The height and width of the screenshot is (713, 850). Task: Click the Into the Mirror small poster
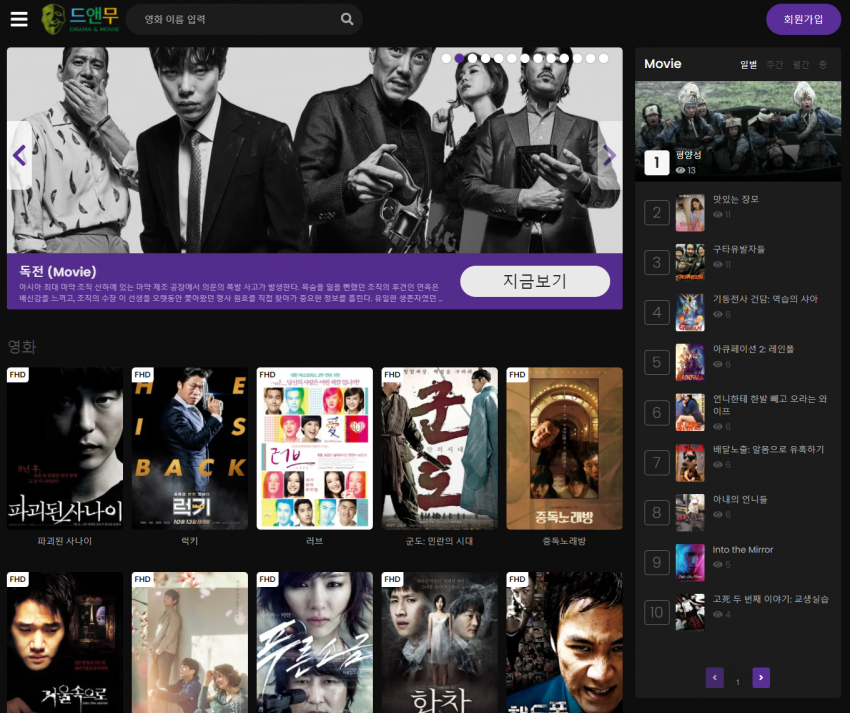pos(690,562)
